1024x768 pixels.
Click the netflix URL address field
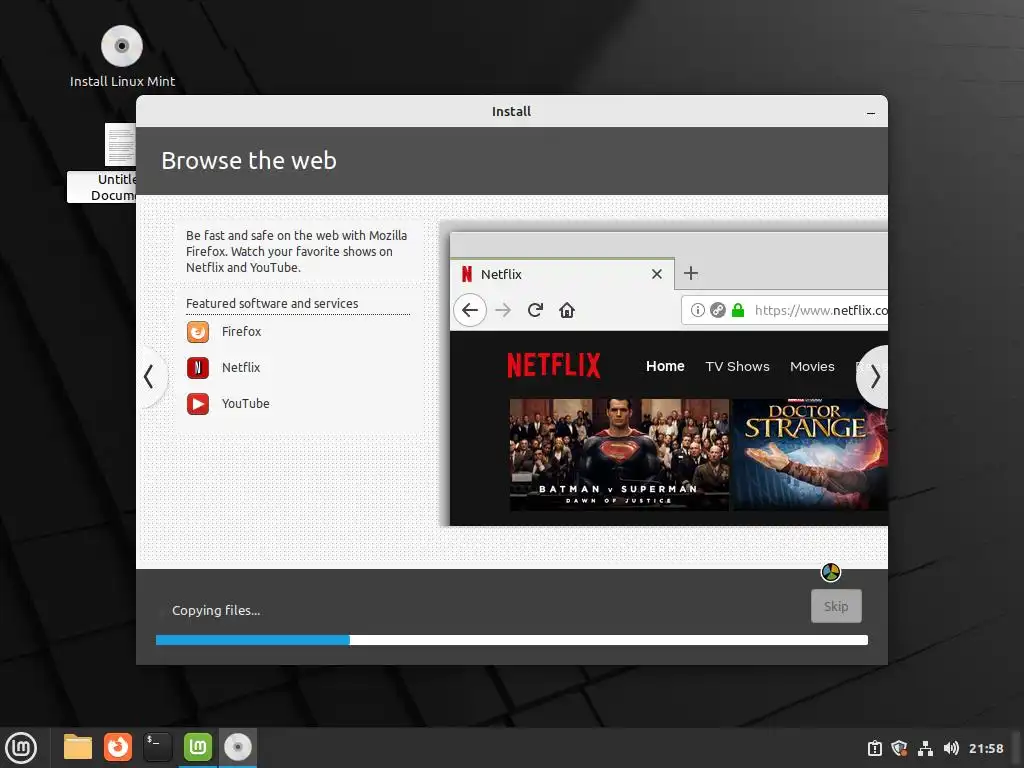coord(784,310)
